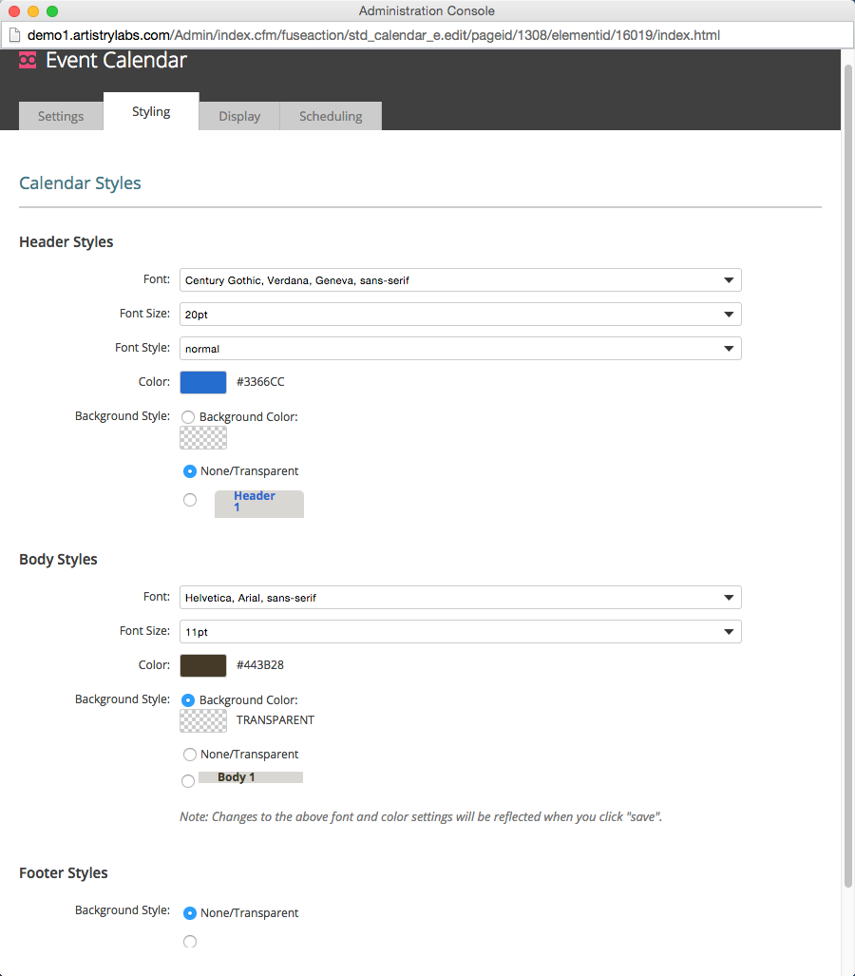The height and width of the screenshot is (976, 855).
Task: Click the #443B28 hex value text
Action: coord(260,665)
